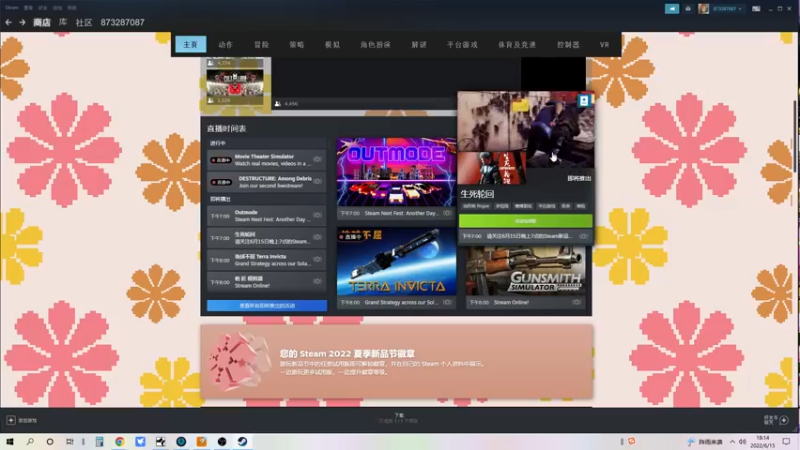Image resolution: width=800 pixels, height=450 pixels.
Task: Toggle reminder bell in 生死轮回 popup footer
Action: click(583, 236)
